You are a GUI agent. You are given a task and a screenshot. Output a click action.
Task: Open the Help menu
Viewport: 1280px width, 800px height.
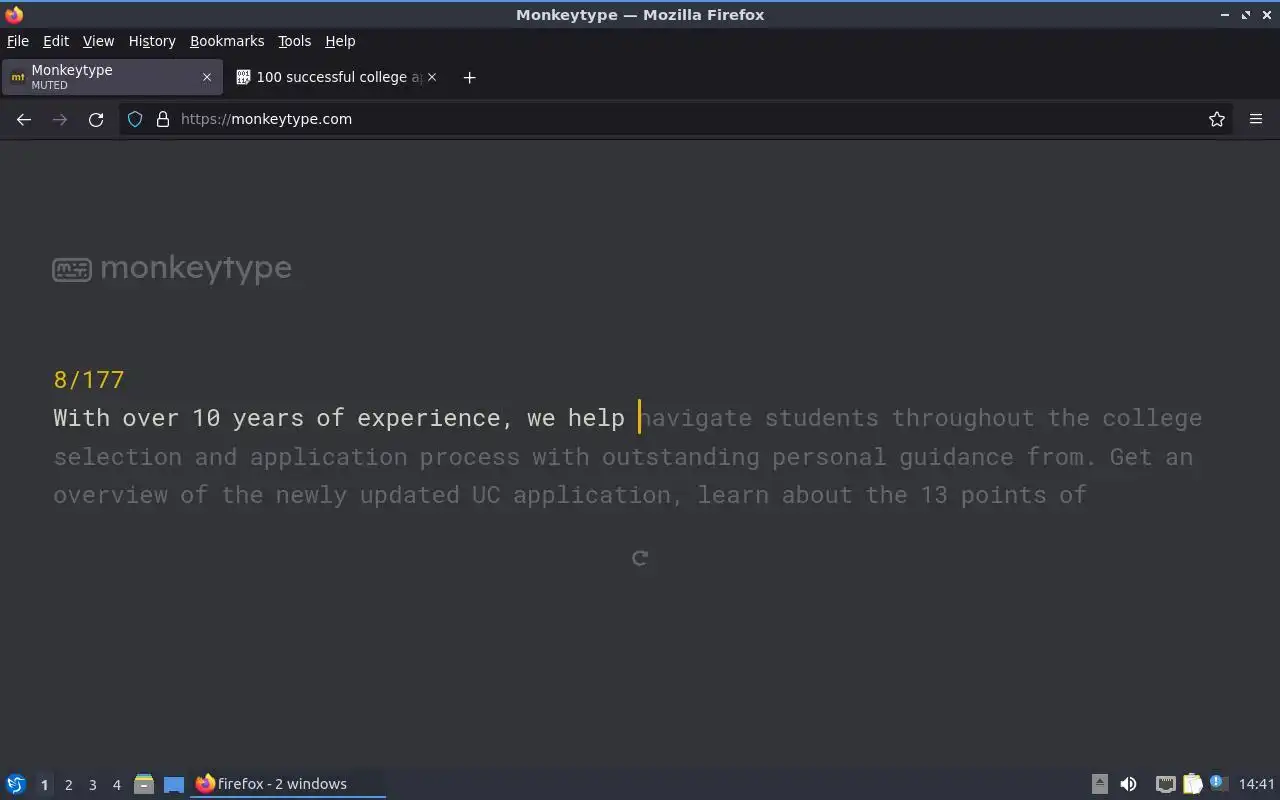pyautogui.click(x=340, y=41)
